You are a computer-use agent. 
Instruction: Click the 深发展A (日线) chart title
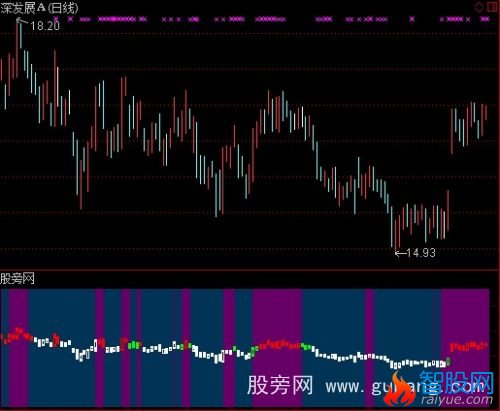coord(39,8)
